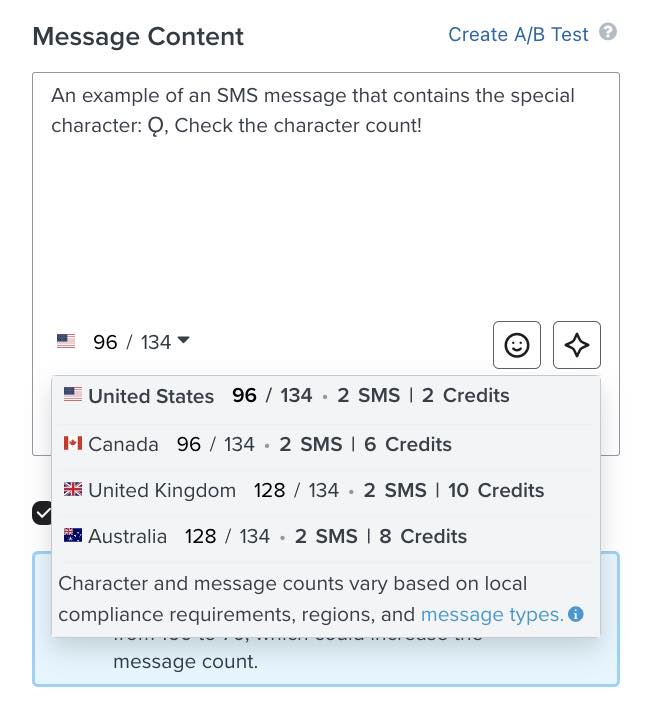Image resolution: width=652 pixels, height=704 pixels.
Task: Click the help question mark icon
Action: [608, 32]
